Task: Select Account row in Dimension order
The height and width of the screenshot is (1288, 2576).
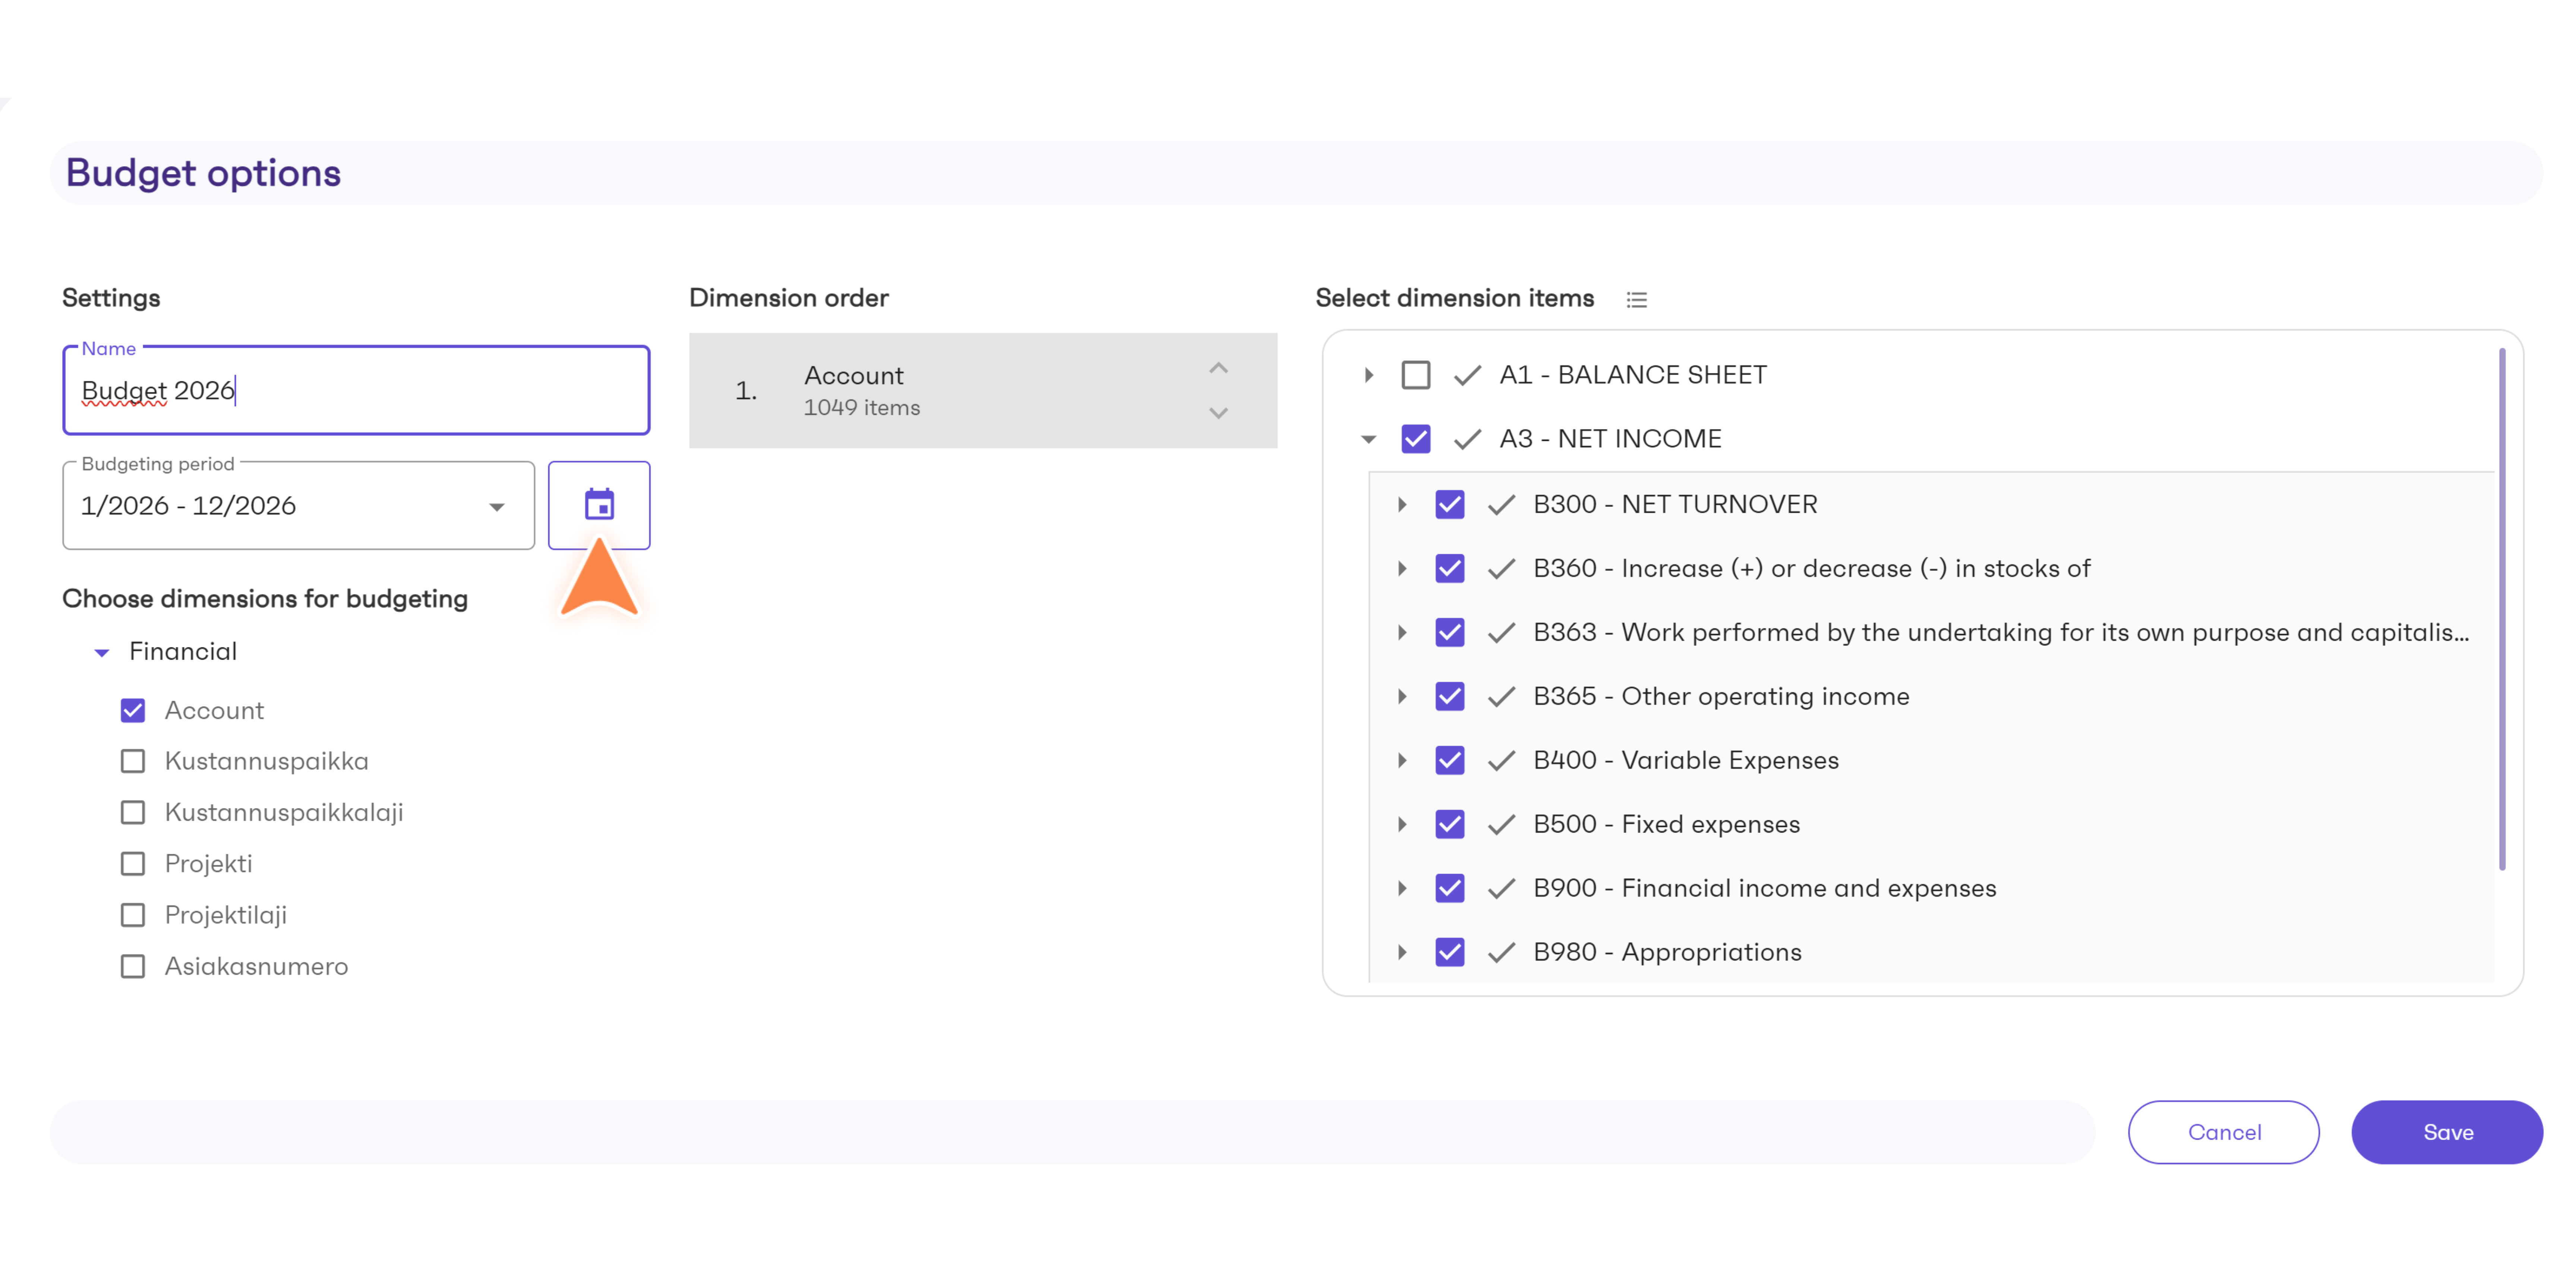Action: point(983,391)
